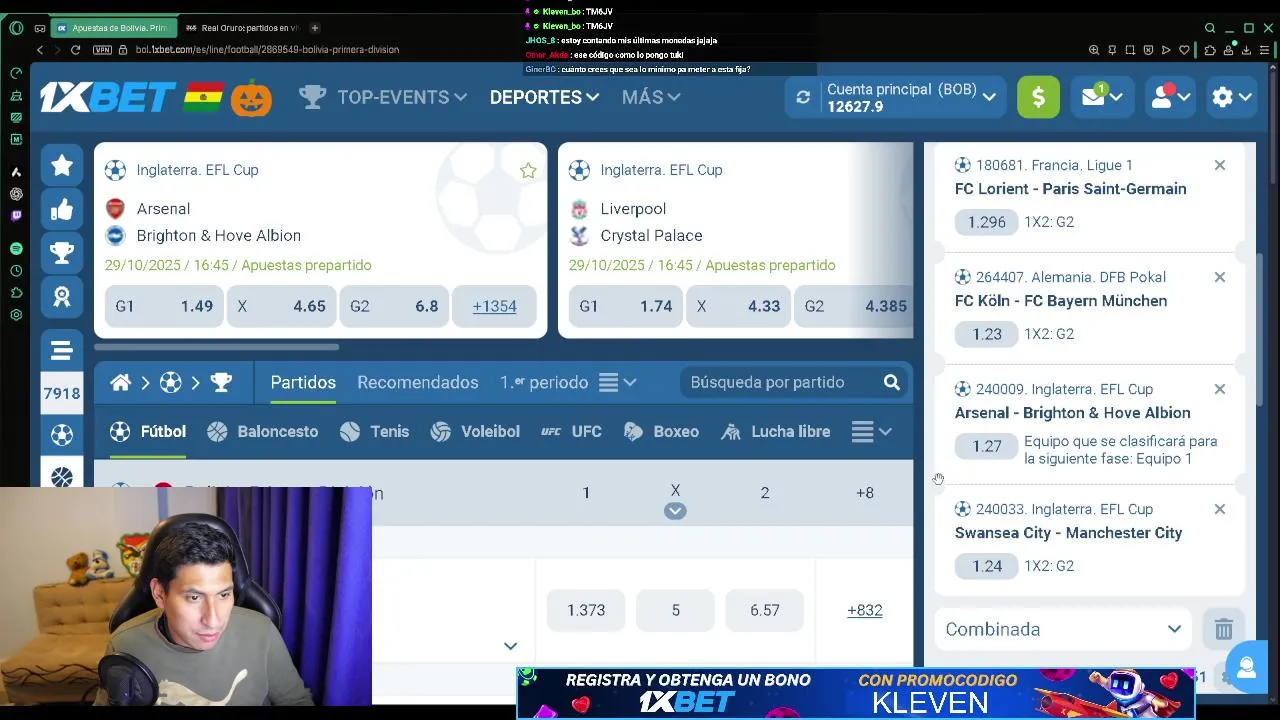The image size is (1280, 720).
Task: Switch to the Recomendados tab
Action: pos(418,382)
